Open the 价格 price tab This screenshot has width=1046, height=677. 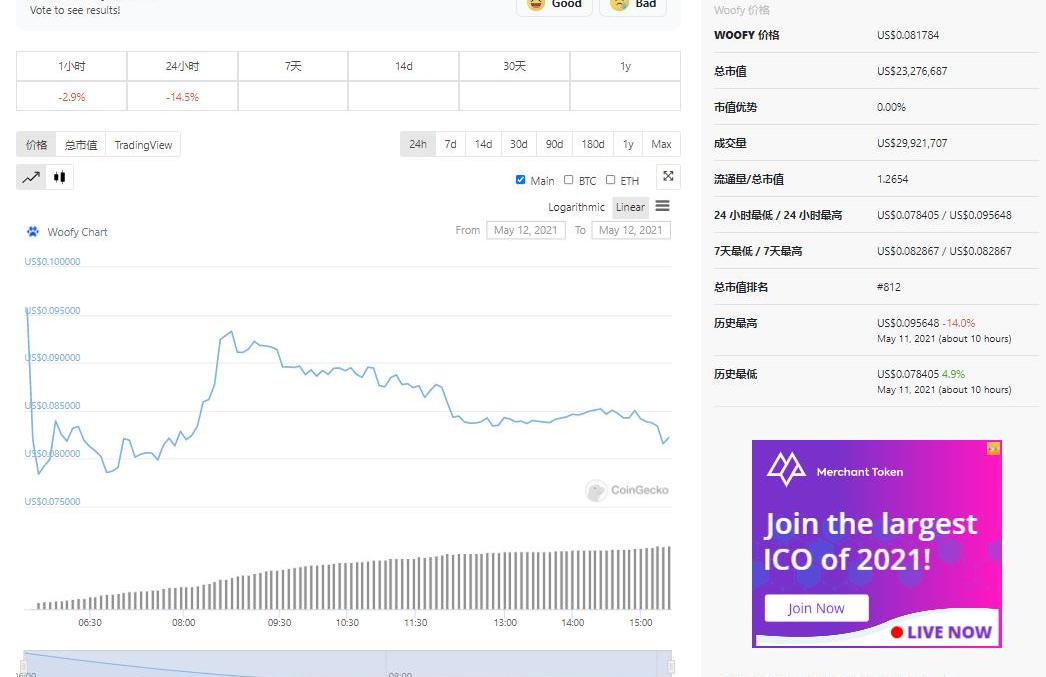pyautogui.click(x=36, y=145)
